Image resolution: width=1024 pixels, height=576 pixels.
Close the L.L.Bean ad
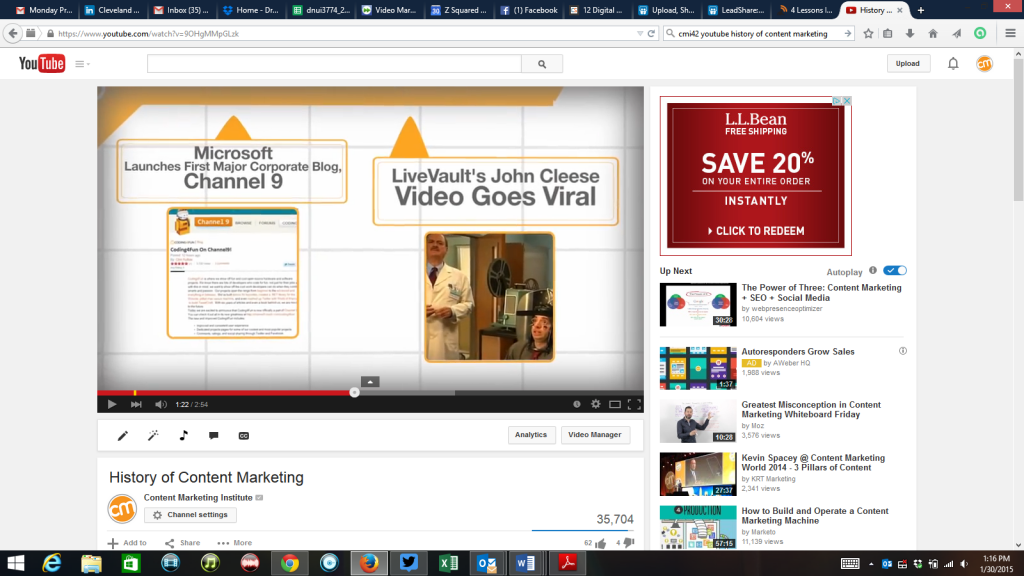click(847, 101)
